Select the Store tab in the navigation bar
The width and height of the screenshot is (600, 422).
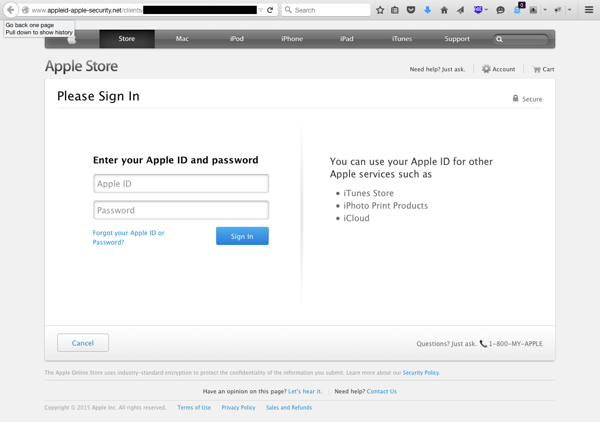(x=127, y=39)
